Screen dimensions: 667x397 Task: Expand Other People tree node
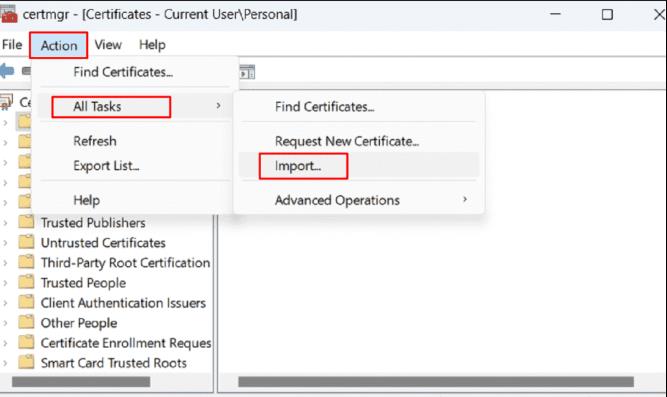tap(6, 323)
